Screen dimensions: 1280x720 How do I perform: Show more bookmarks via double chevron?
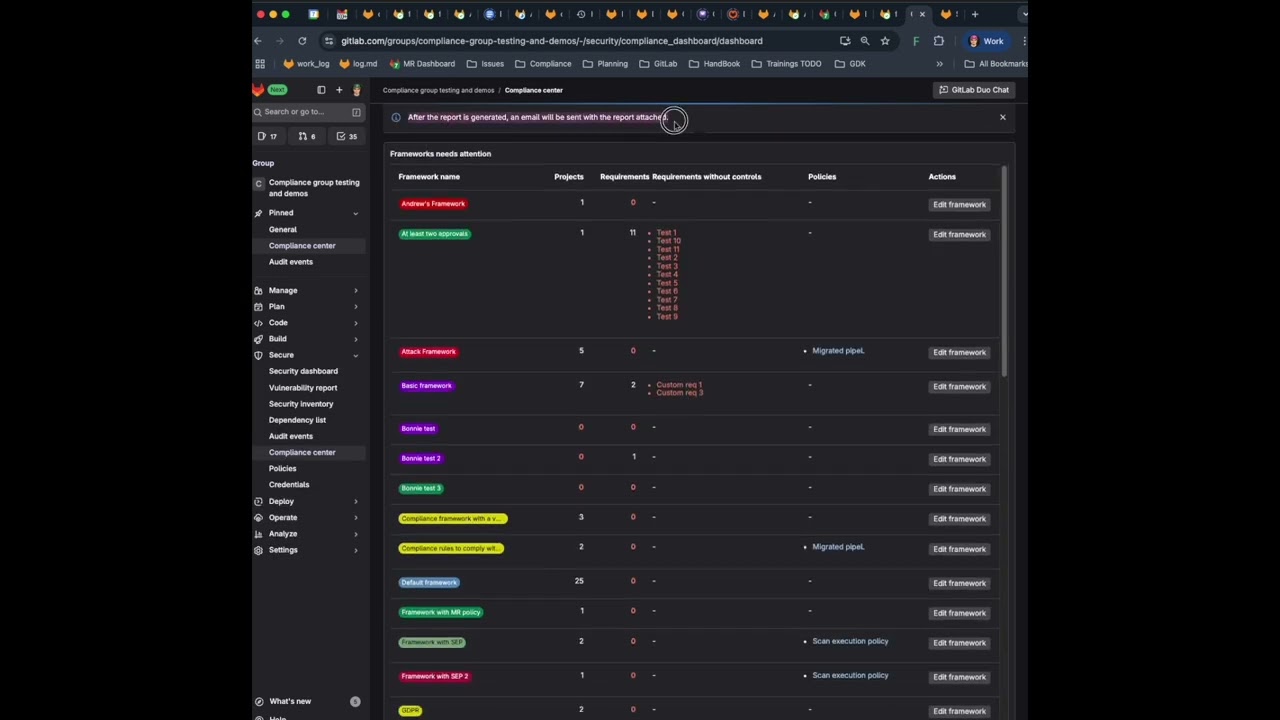(939, 64)
